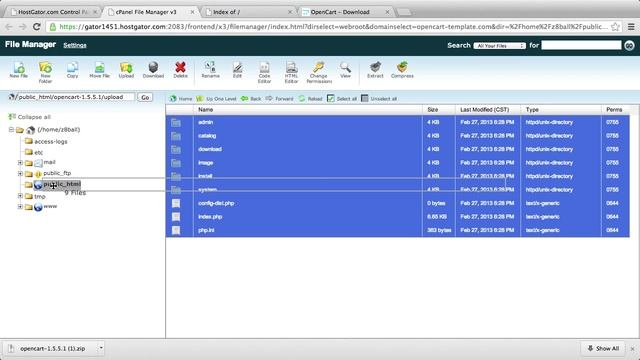The width and height of the screenshot is (640, 360).
Task: Open Change Permissions tool
Action: click(319, 72)
